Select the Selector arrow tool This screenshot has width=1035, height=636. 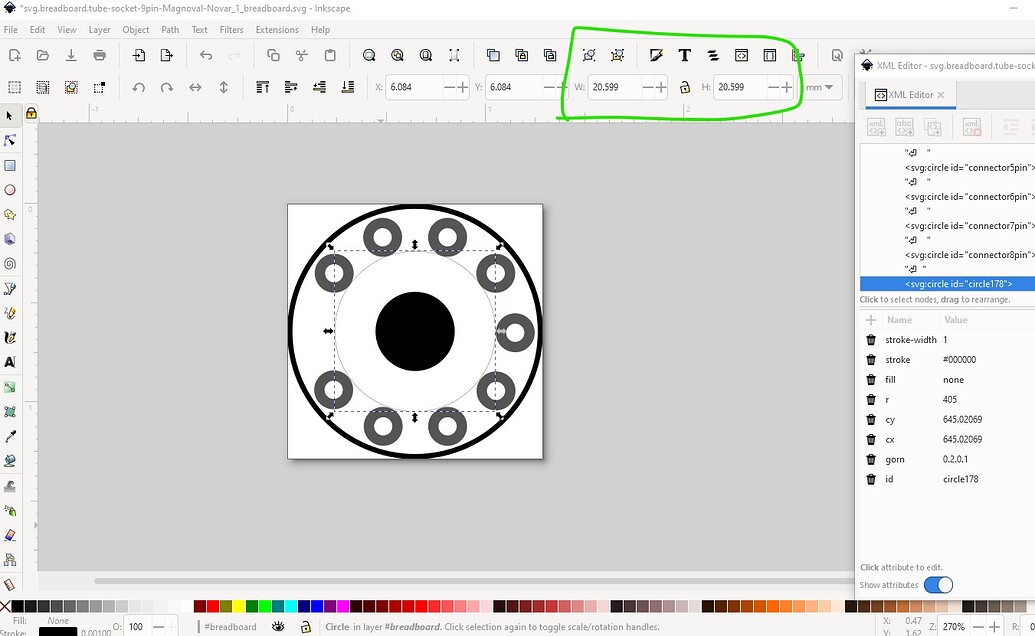point(9,116)
